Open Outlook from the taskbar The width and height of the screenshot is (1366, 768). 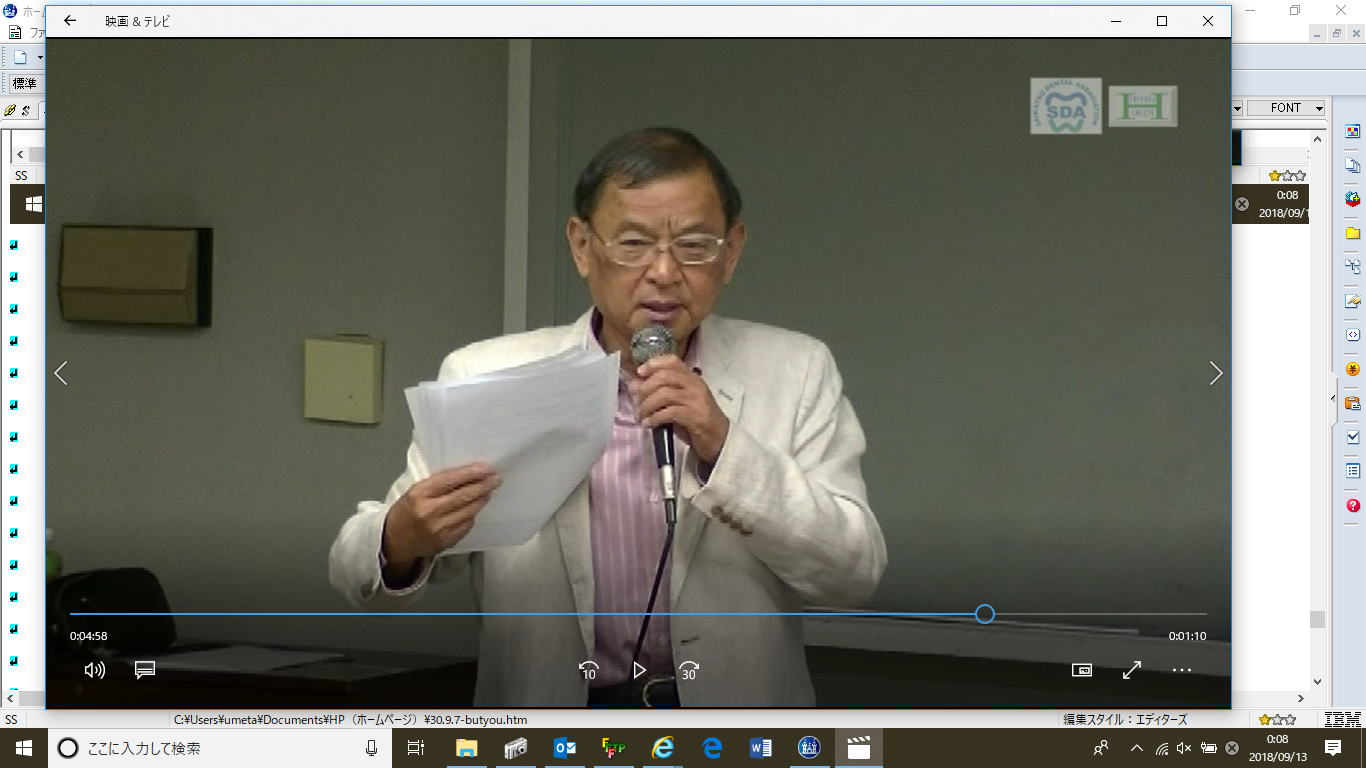pos(564,748)
